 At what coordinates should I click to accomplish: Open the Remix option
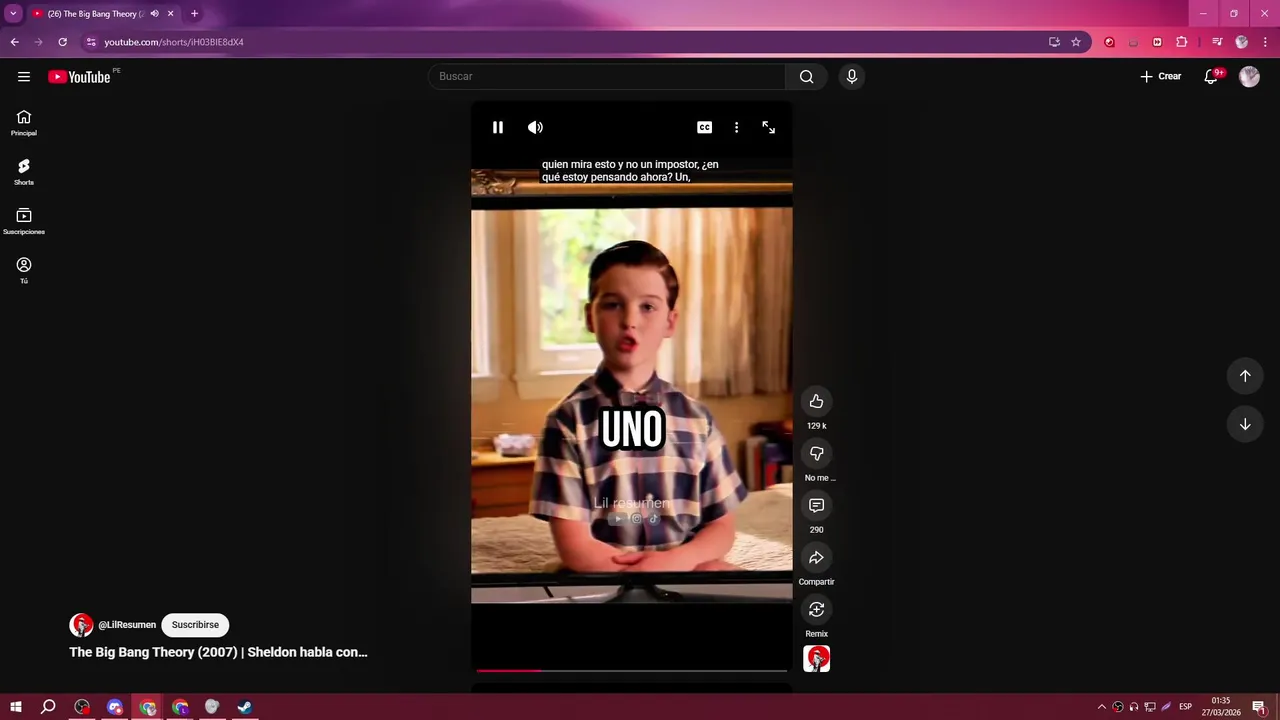tap(817, 609)
